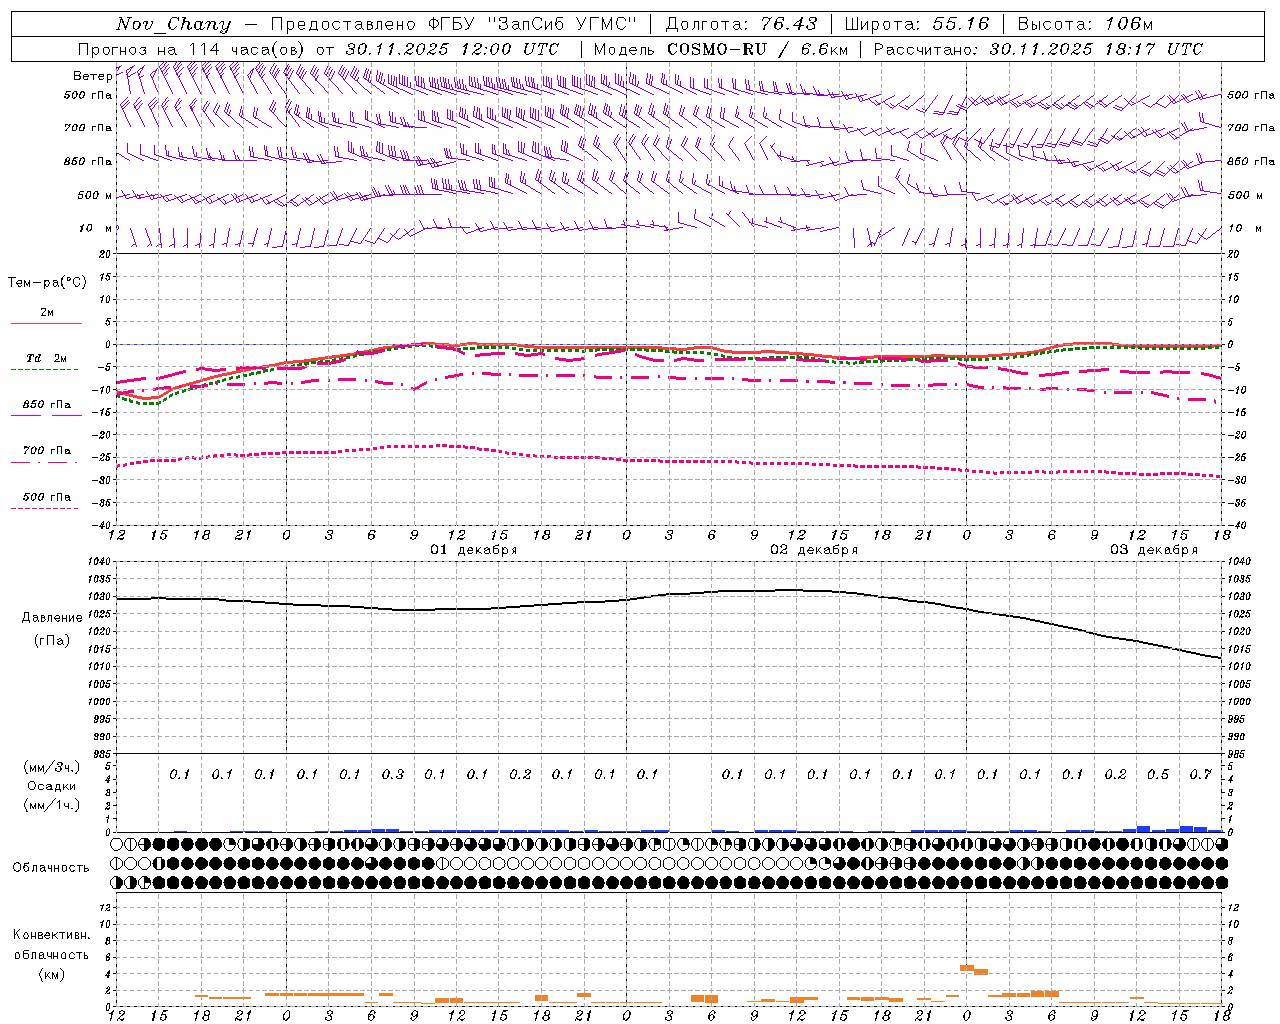Click the 'Долгота: 76.43' longitude value

(x=741, y=24)
